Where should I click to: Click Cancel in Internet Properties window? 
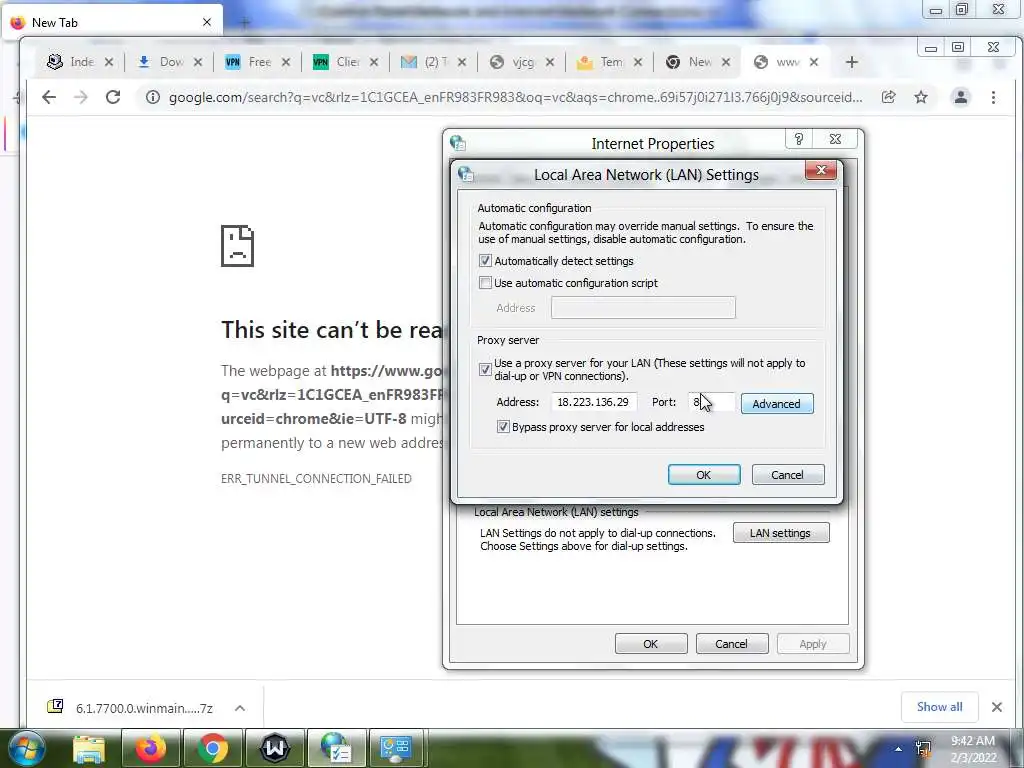[731, 644]
